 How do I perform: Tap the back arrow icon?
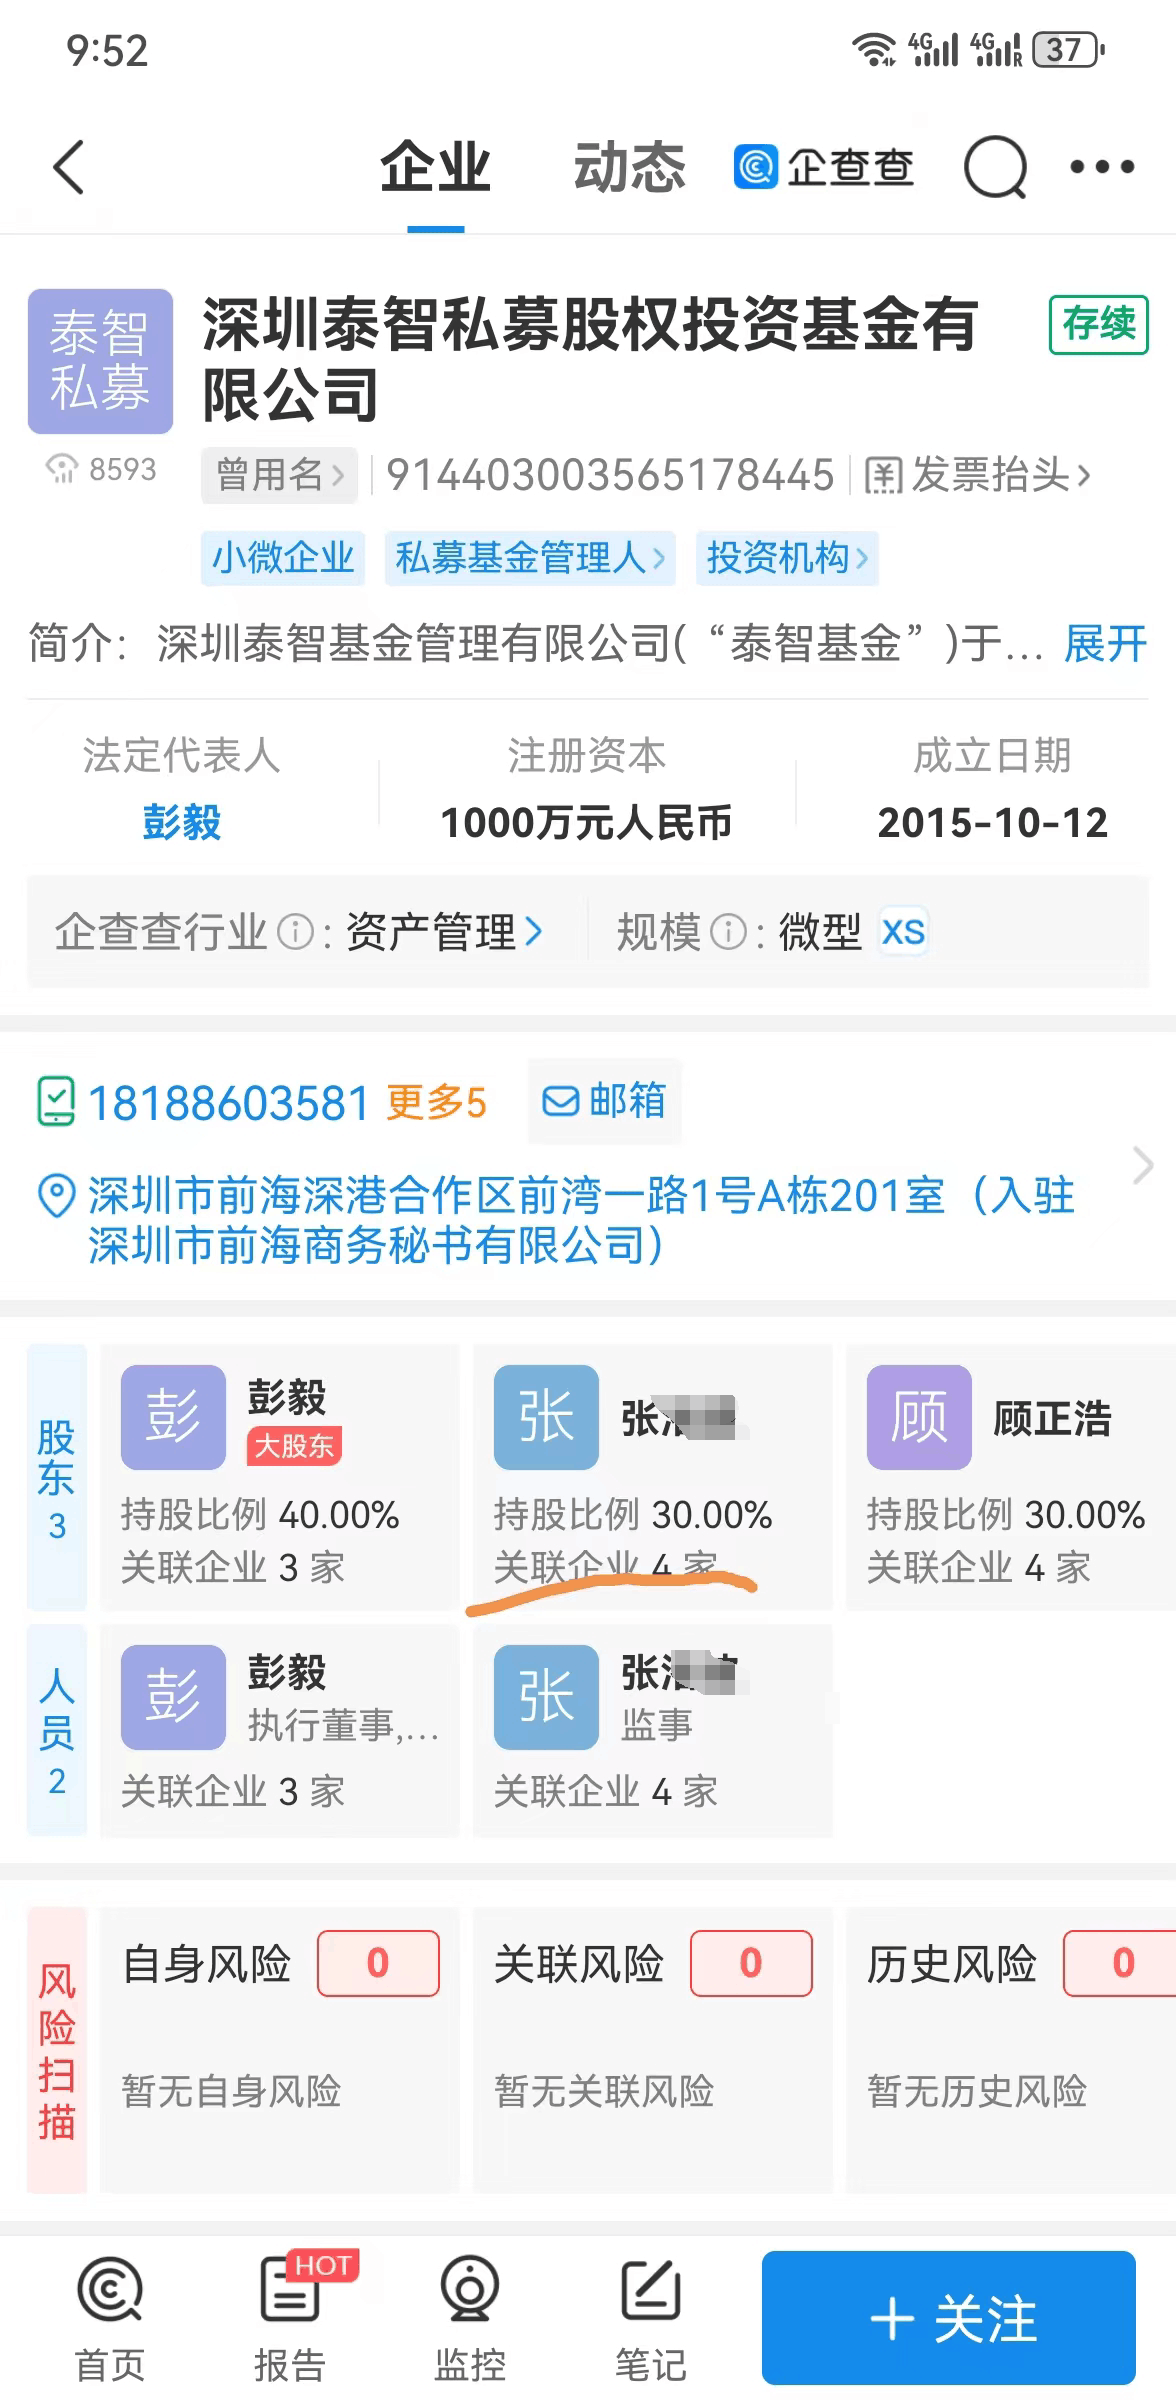click(69, 167)
